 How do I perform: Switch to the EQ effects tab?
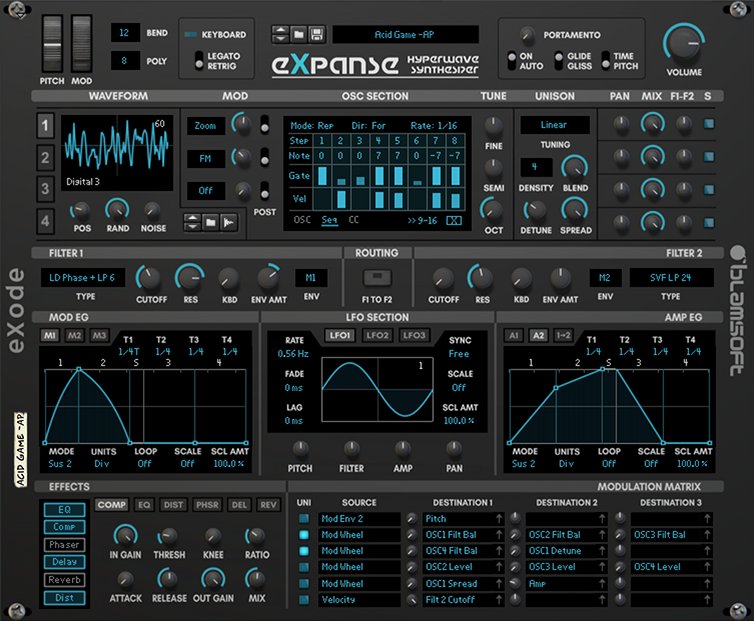point(144,505)
